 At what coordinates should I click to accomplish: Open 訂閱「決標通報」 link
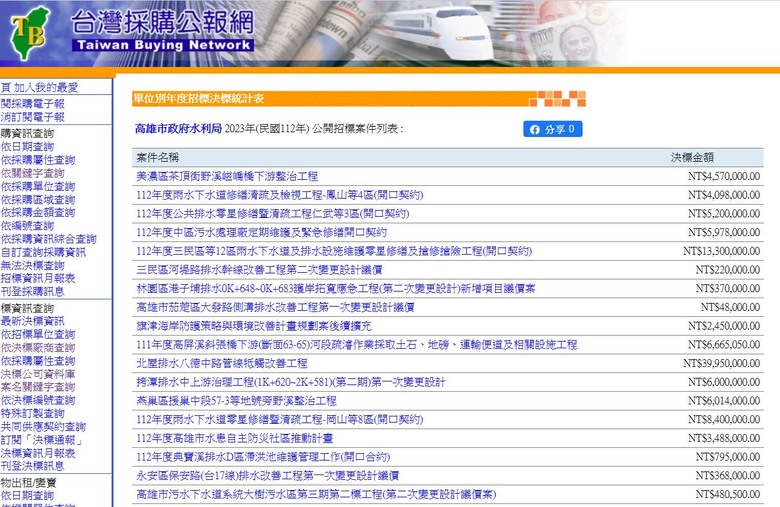[42, 440]
